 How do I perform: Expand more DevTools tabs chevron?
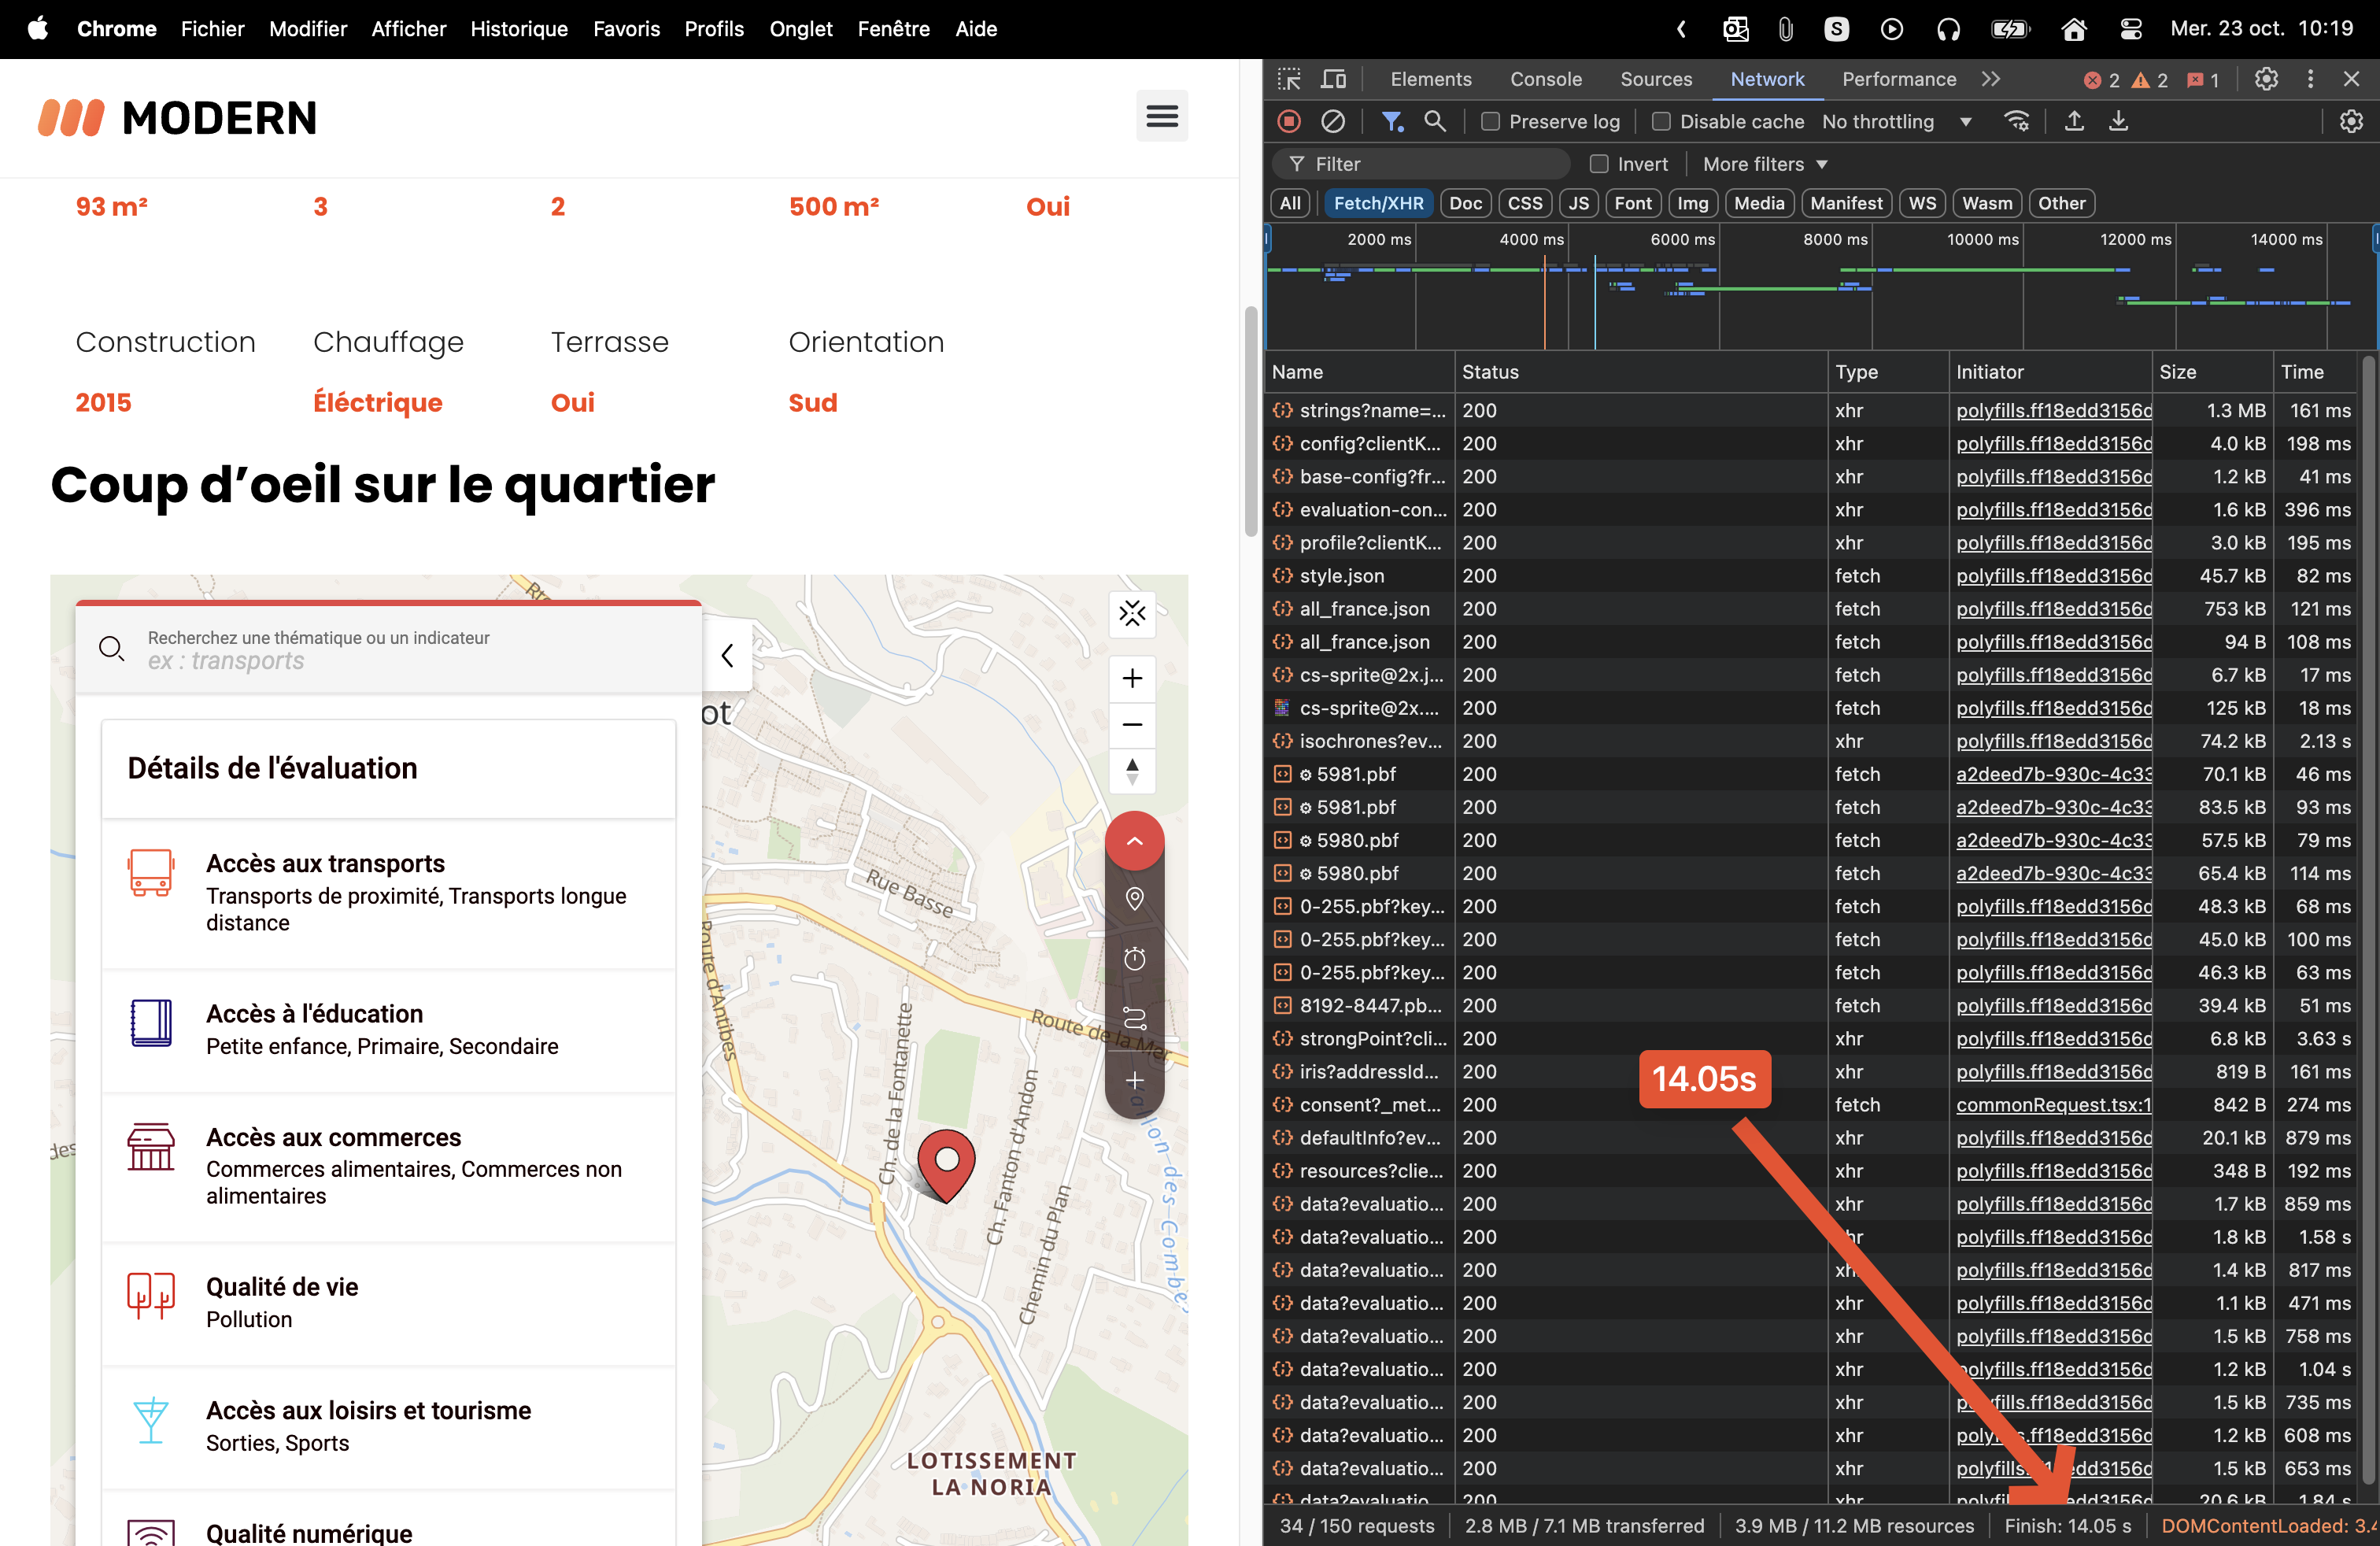tap(1990, 79)
